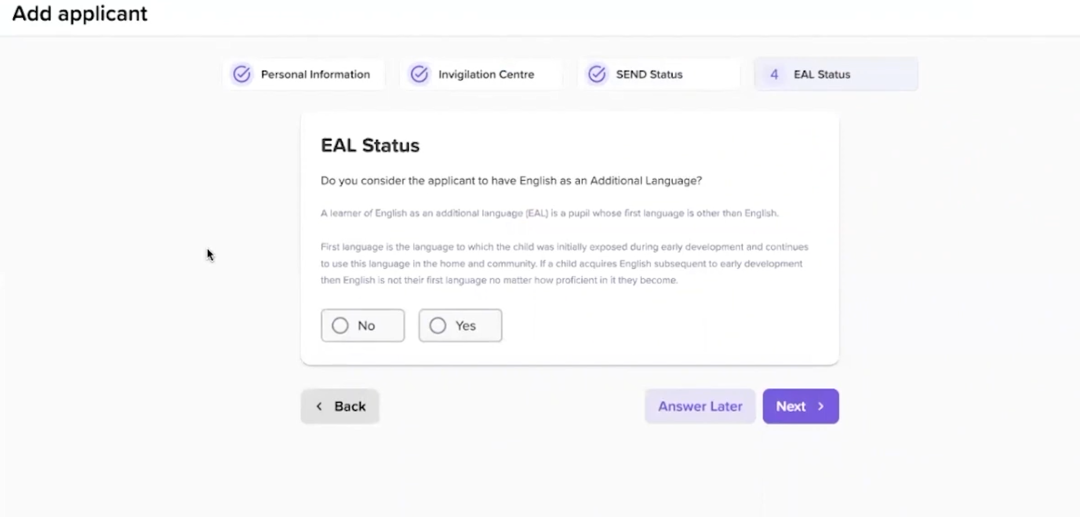Choose the No option label
Viewport: 1080px width, 517px height.
pyautogui.click(x=366, y=326)
